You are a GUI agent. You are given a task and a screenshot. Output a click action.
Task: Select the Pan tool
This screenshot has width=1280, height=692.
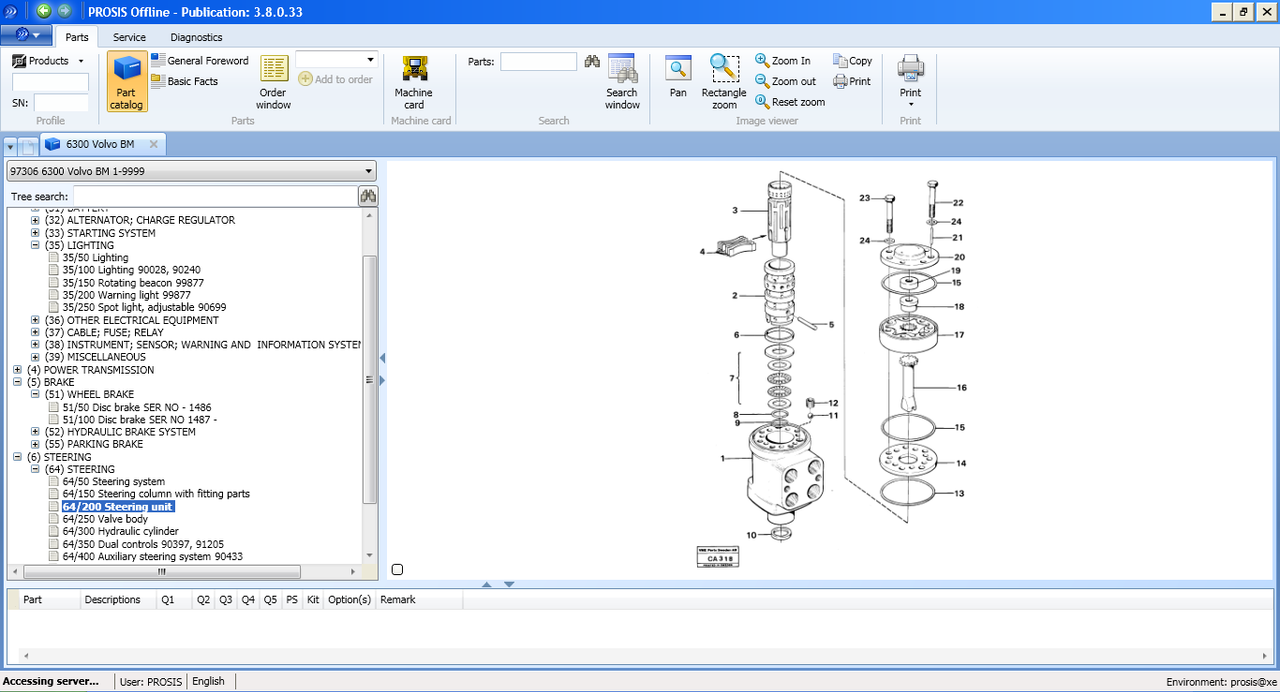pyautogui.click(x=678, y=77)
